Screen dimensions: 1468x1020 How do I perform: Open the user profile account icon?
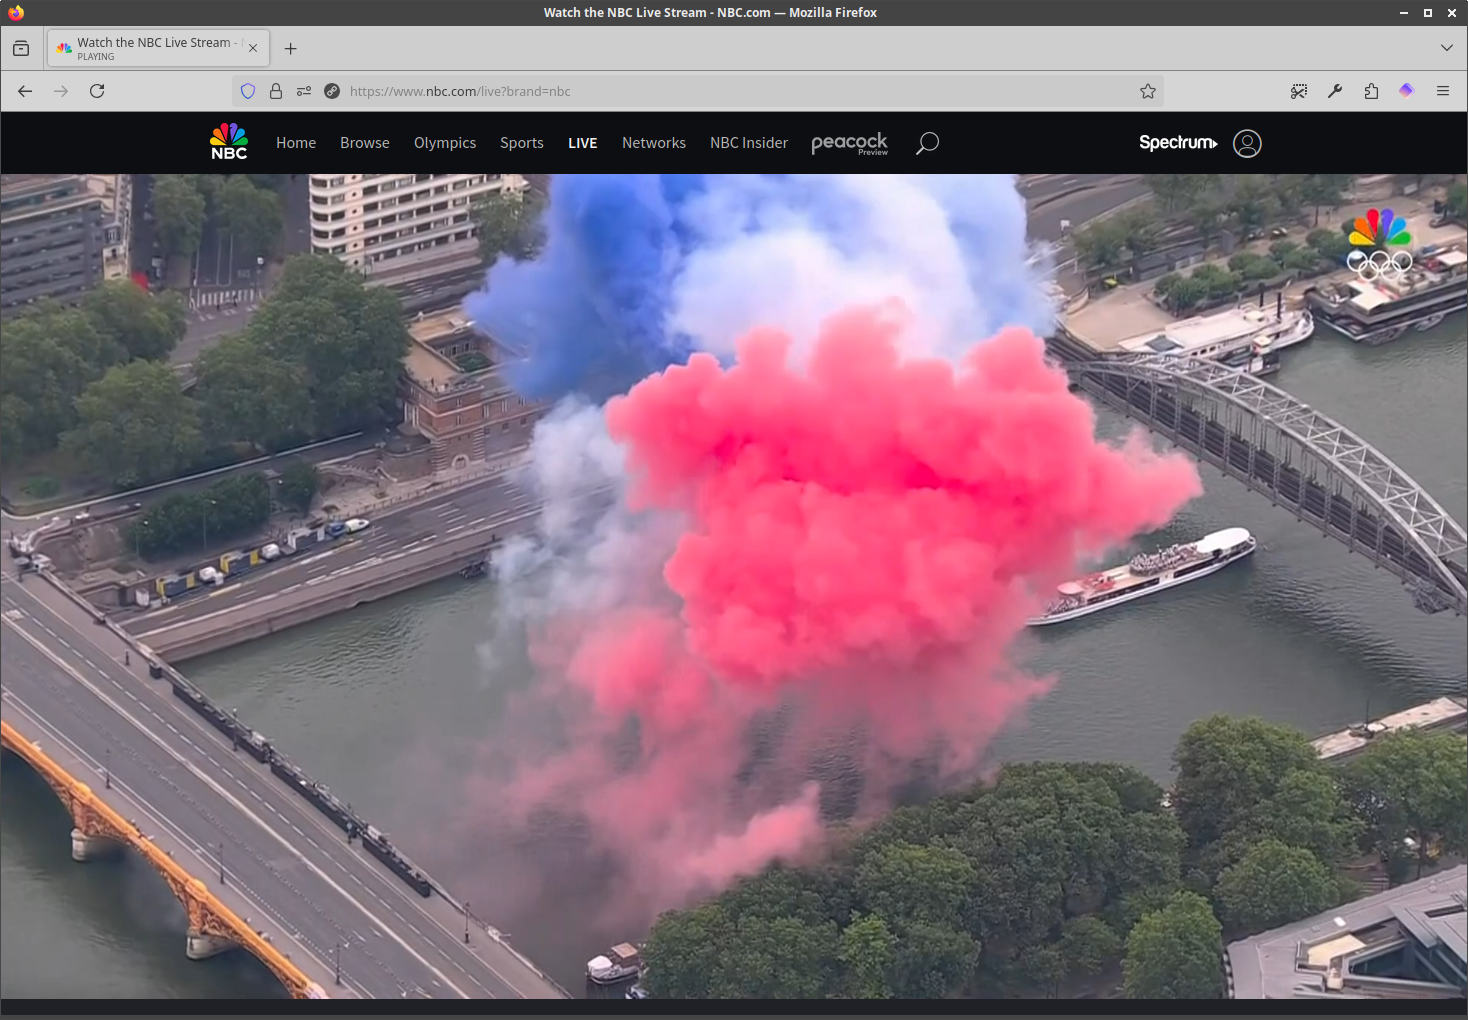coord(1247,143)
